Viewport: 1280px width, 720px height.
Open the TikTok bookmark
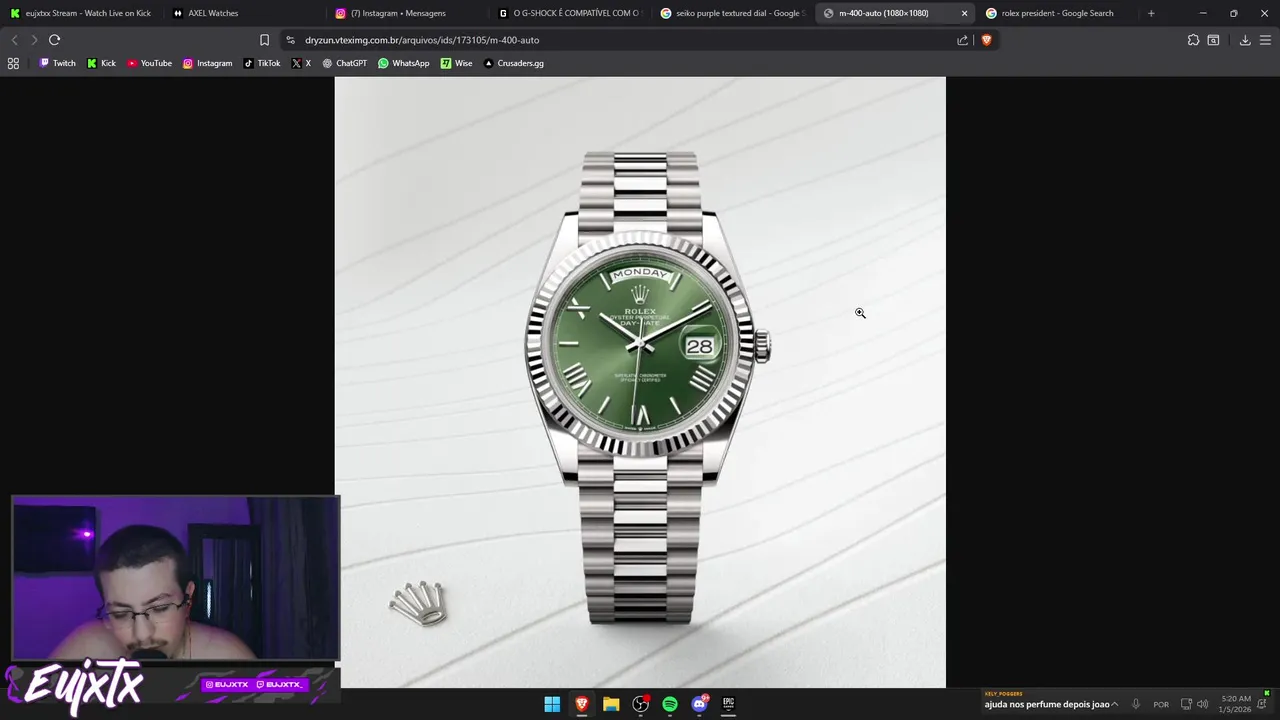coord(262,63)
